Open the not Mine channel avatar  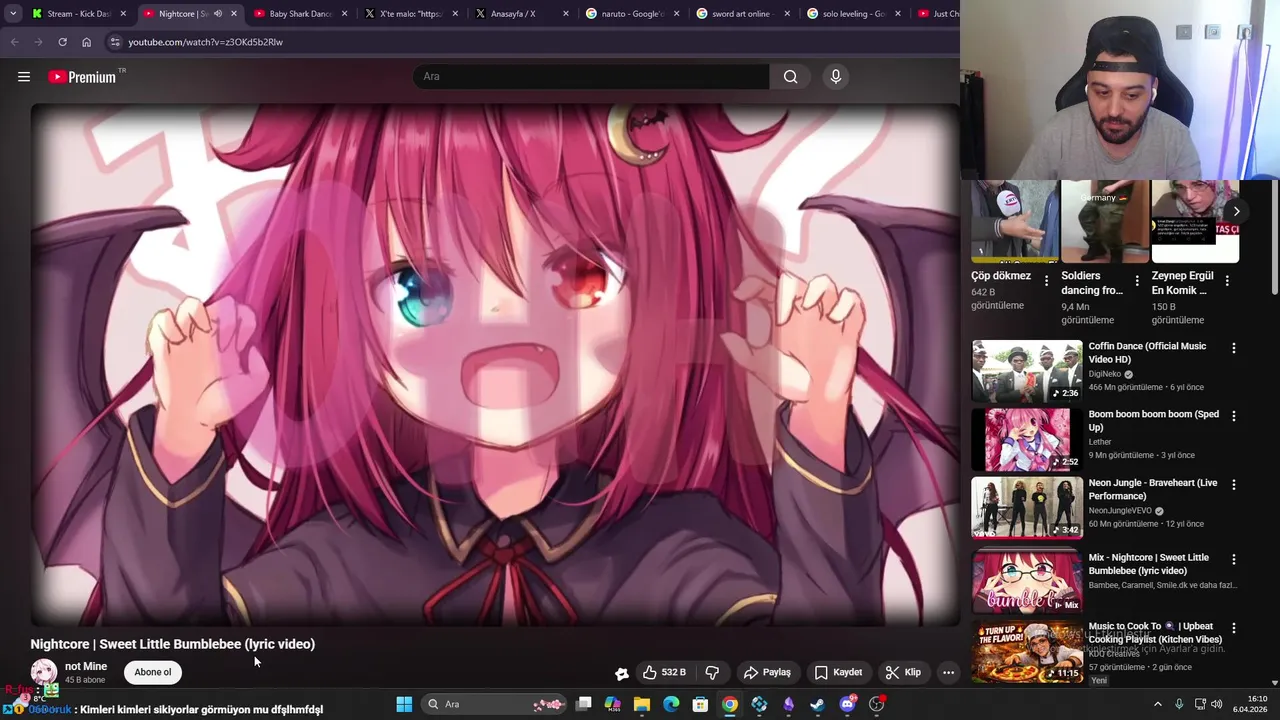click(44, 672)
